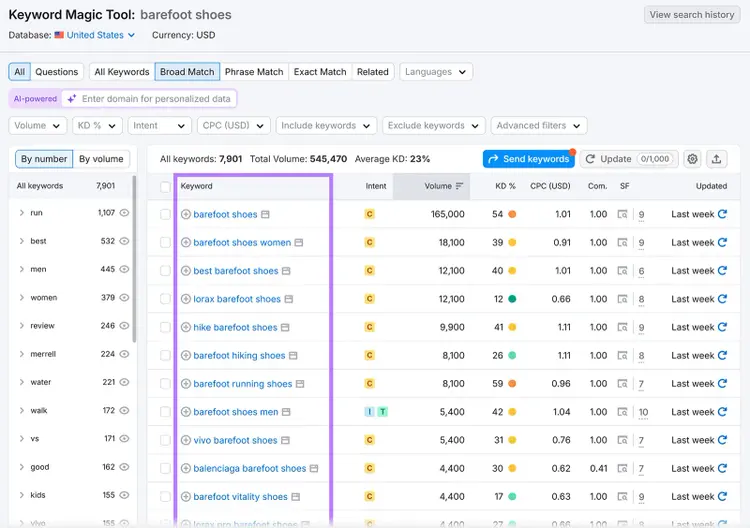
Task: Toggle eye icon for 'run' group
Action: coord(124,213)
